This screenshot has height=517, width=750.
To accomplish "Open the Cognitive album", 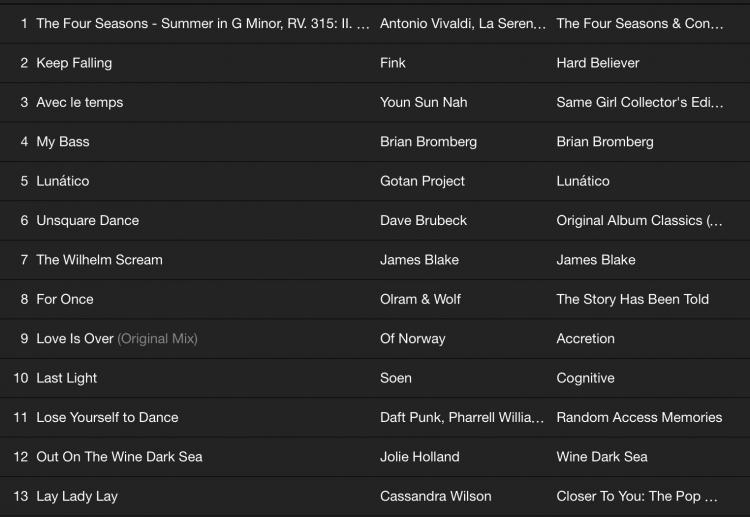I will tap(585, 378).
